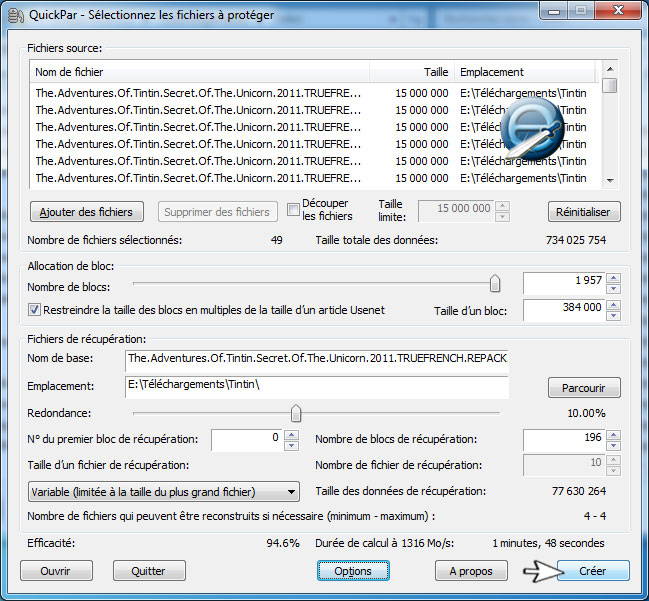Viewport: 649px width, 601px height.
Task: Click the Ouvrir button
Action: (x=56, y=571)
